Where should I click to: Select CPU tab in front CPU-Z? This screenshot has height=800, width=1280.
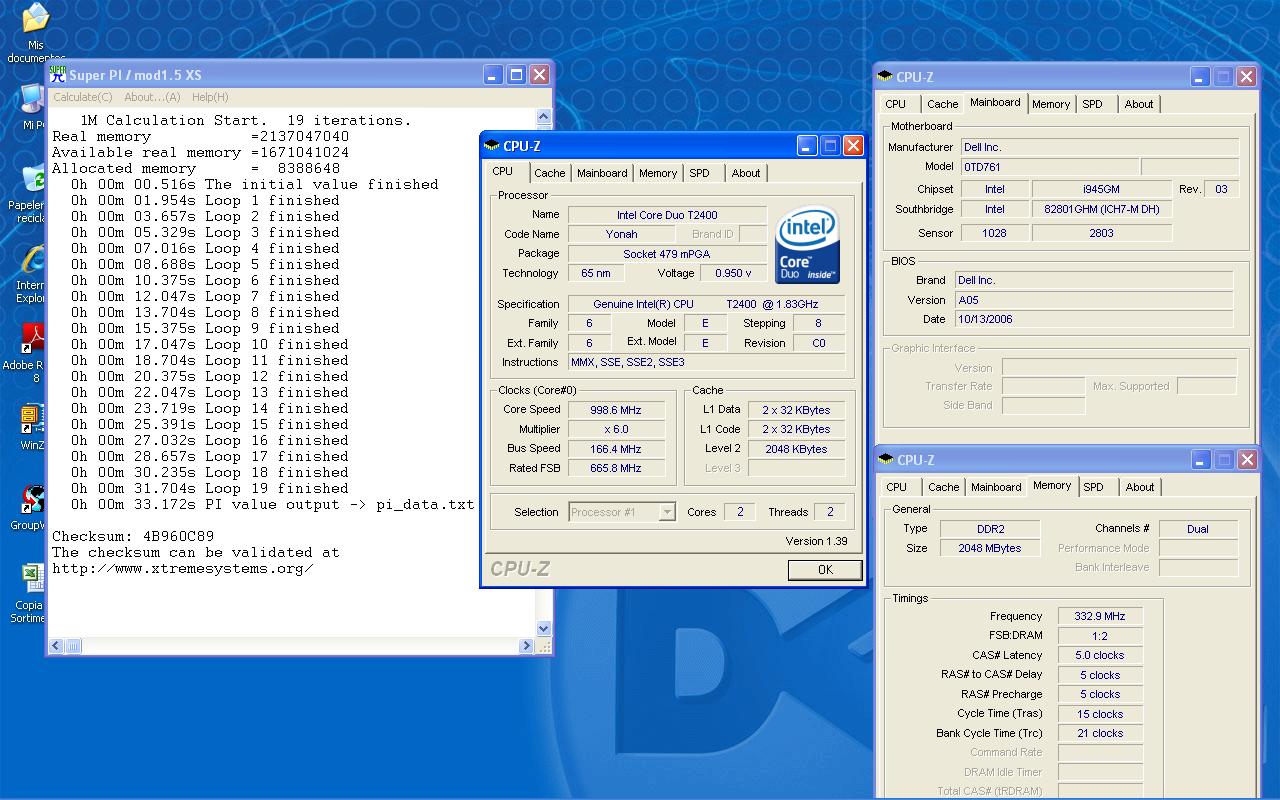503,171
